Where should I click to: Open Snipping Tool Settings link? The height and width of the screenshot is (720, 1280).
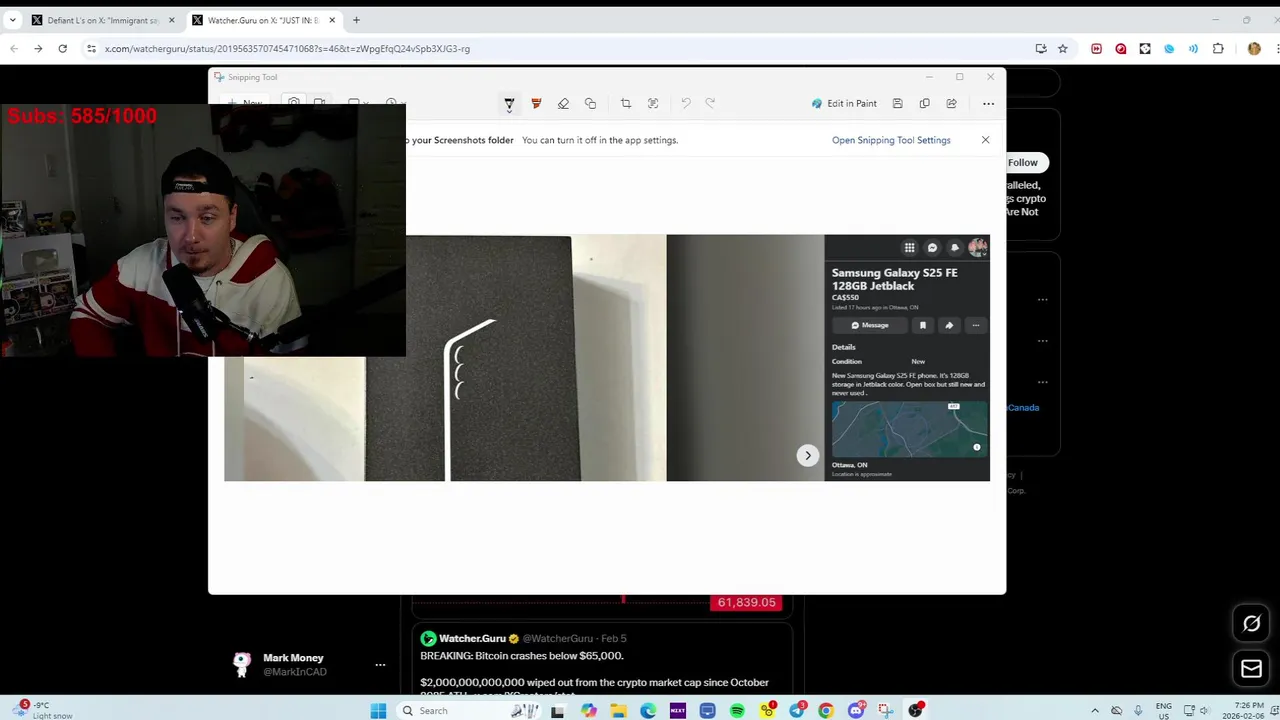coord(891,140)
